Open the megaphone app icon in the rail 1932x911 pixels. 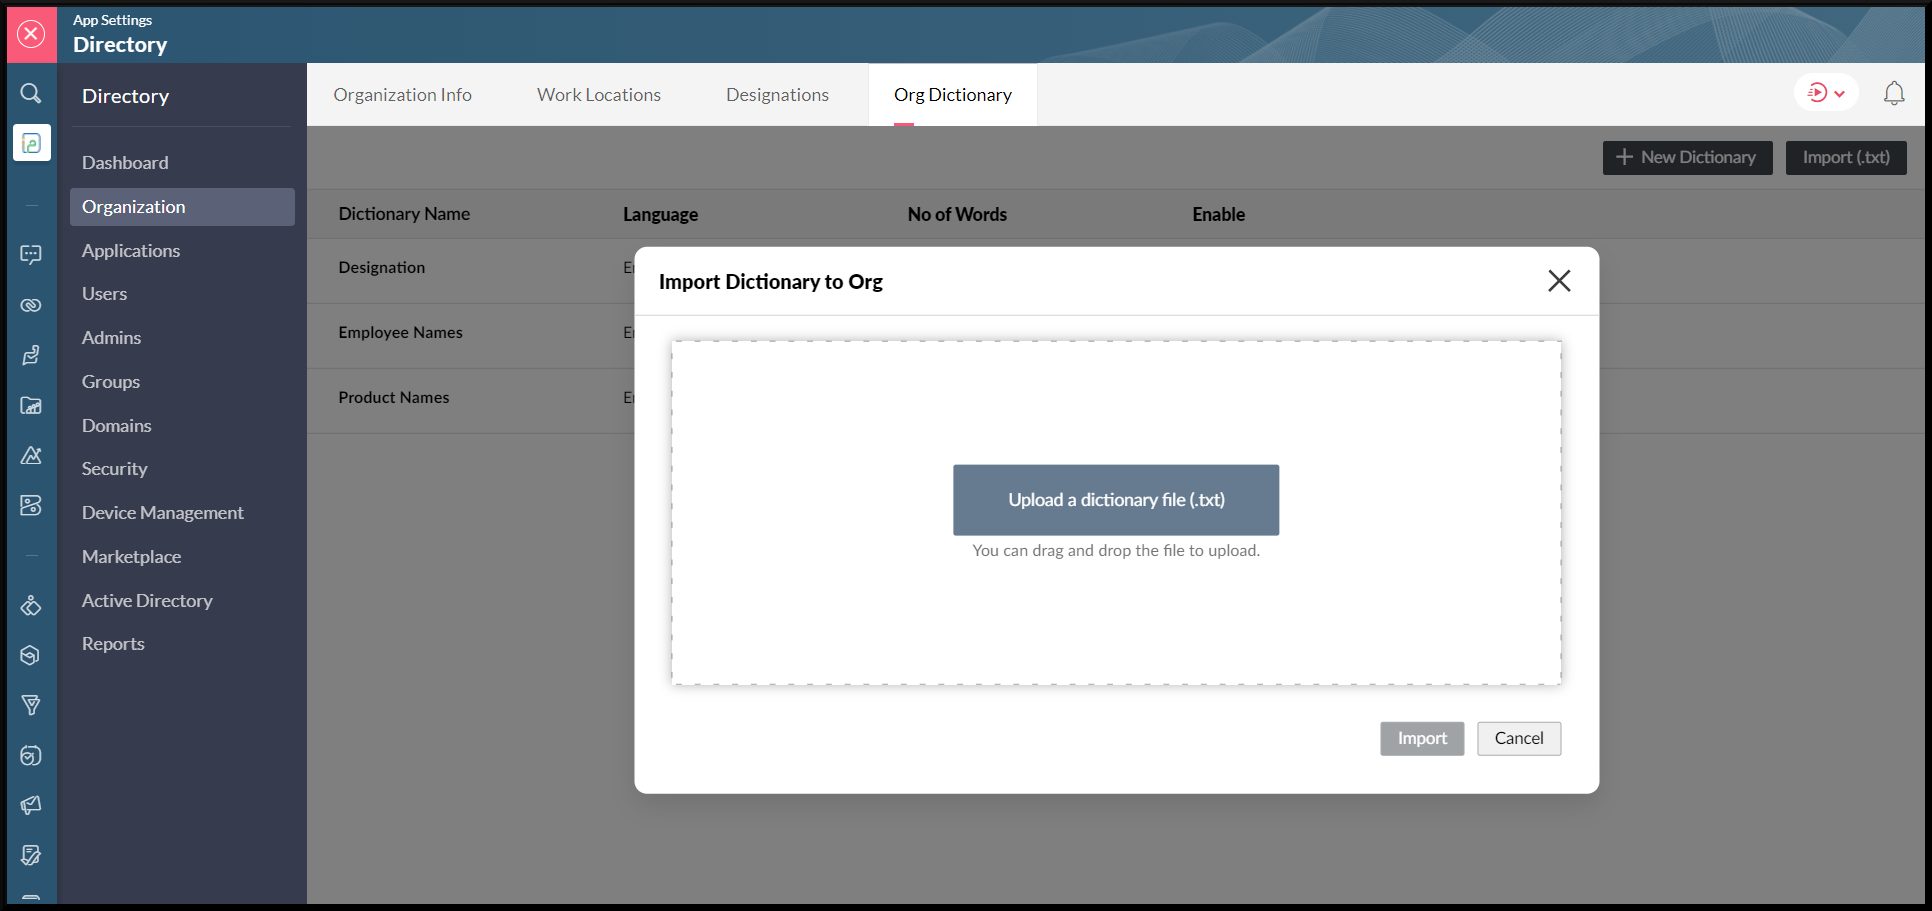[31, 805]
